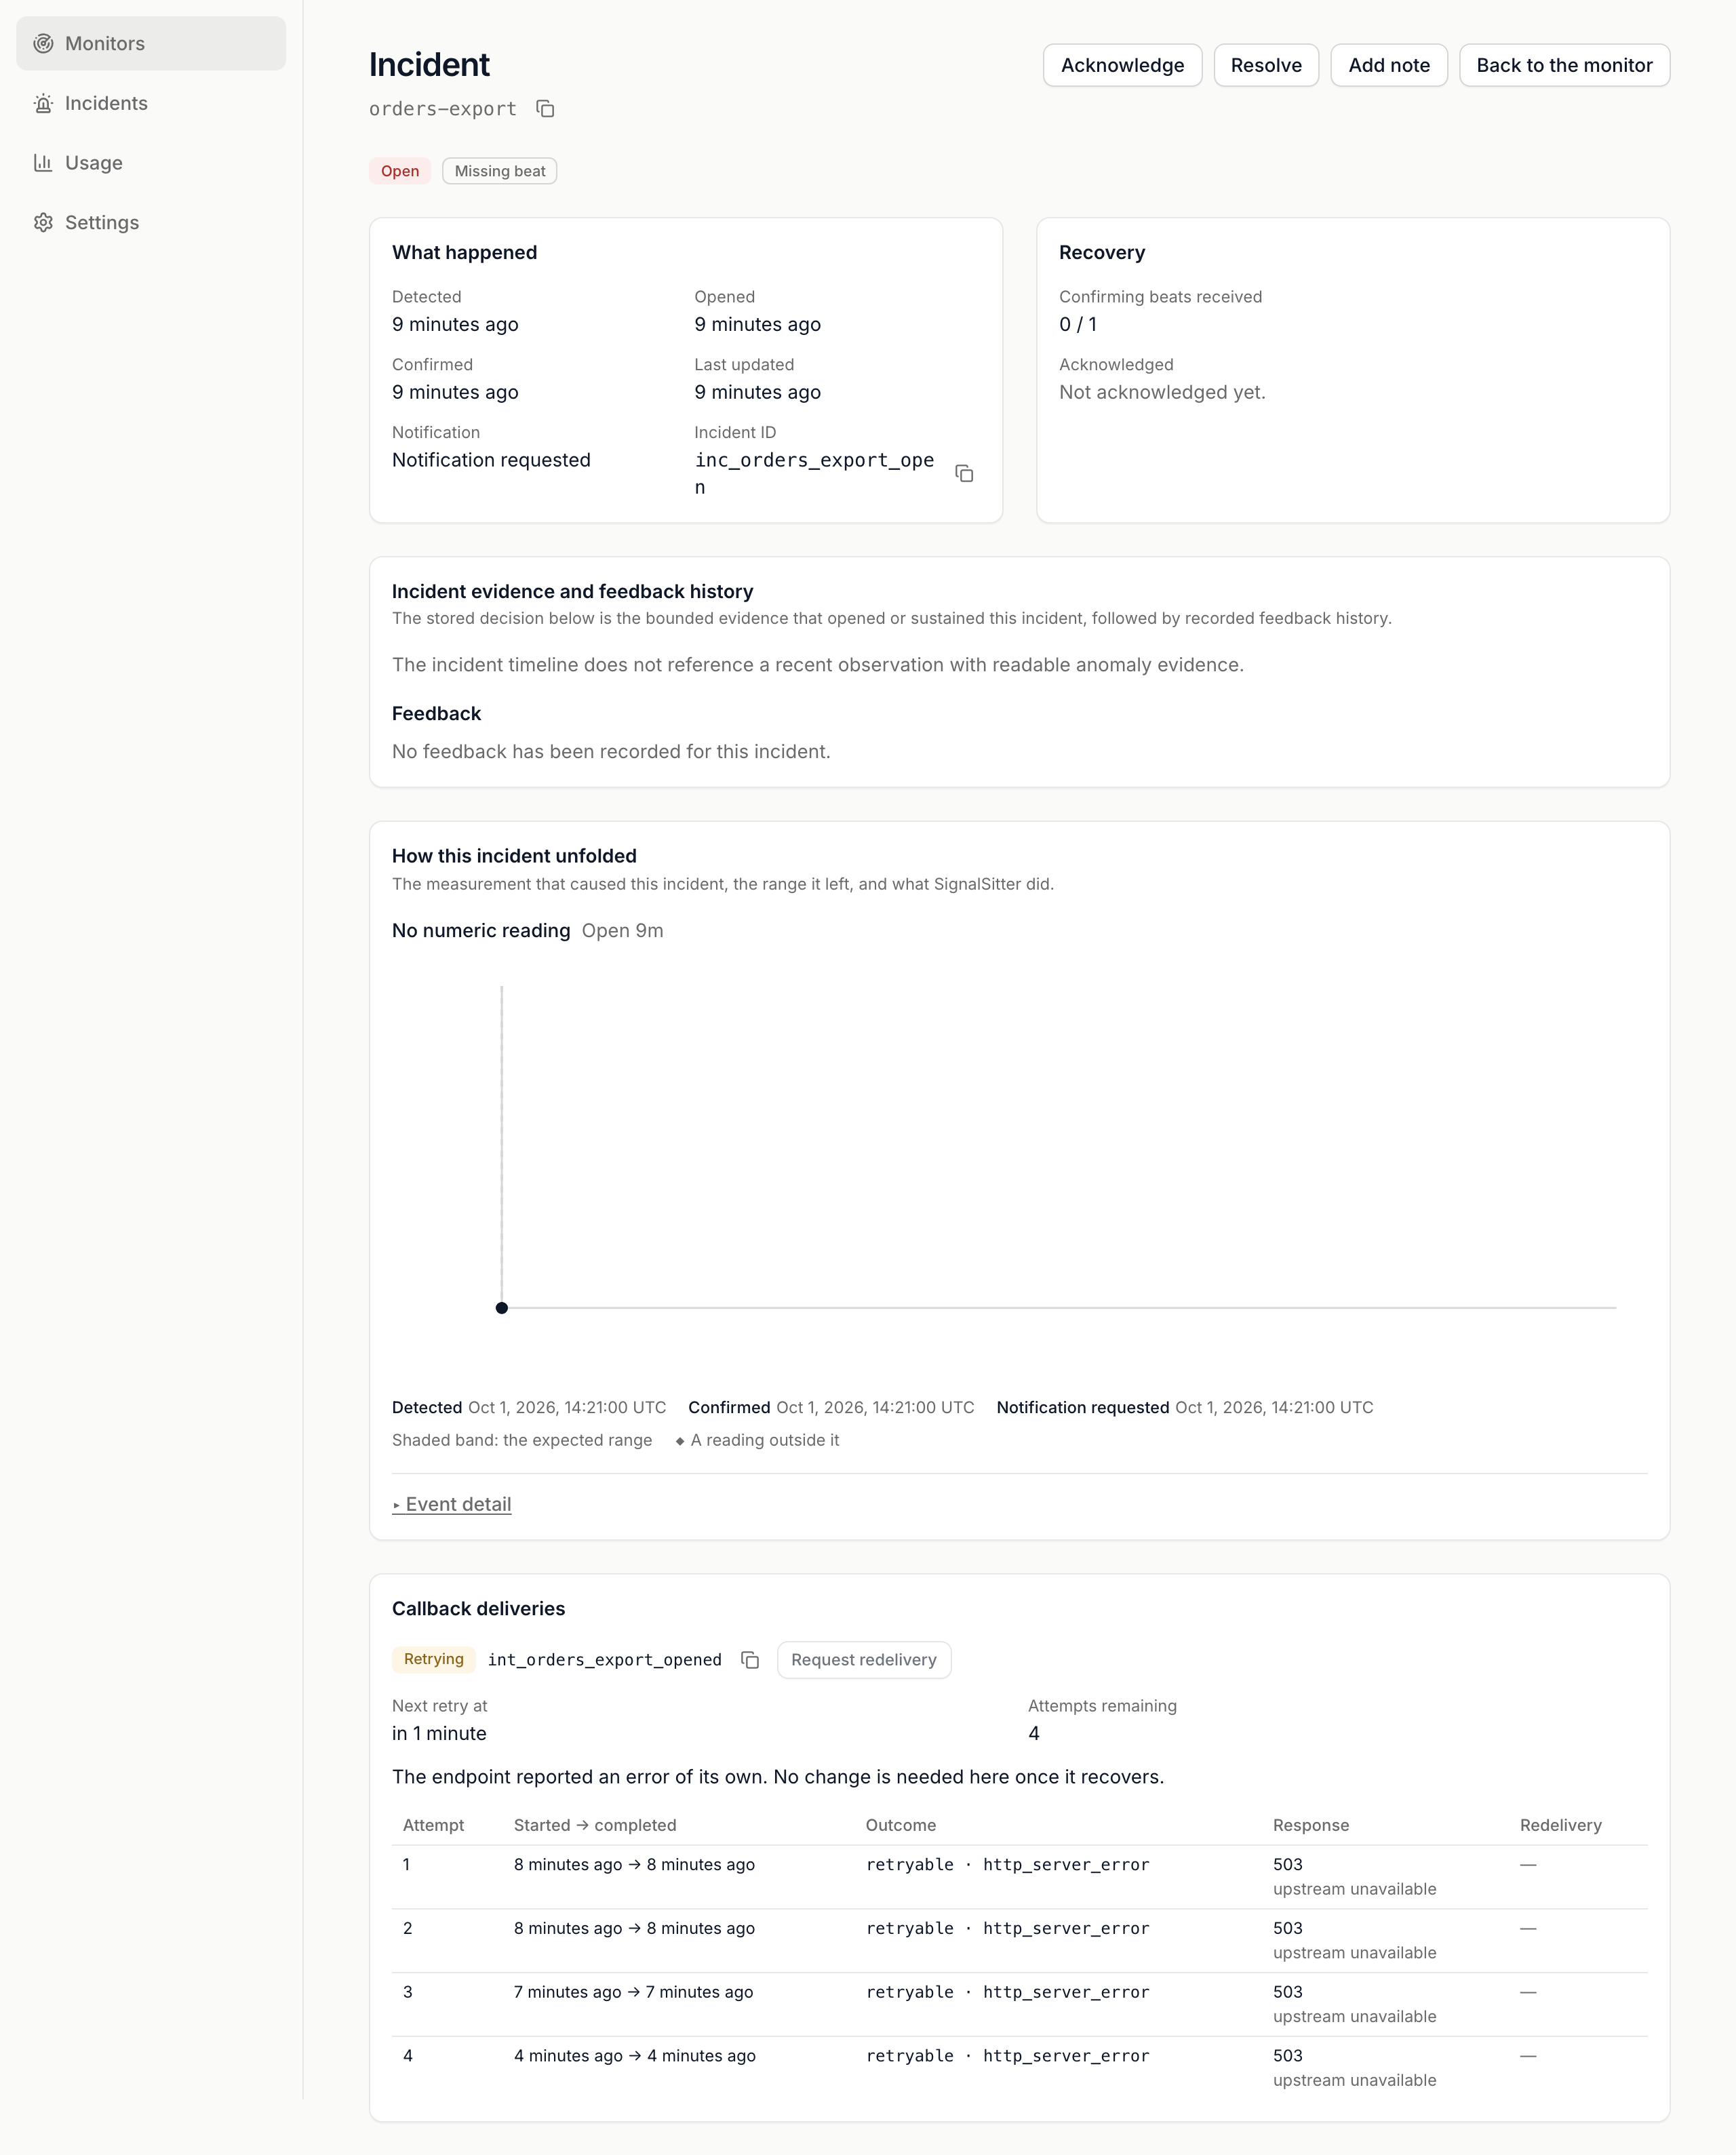Click the Settings gear icon
1736x2155 pixels.
coord(43,222)
